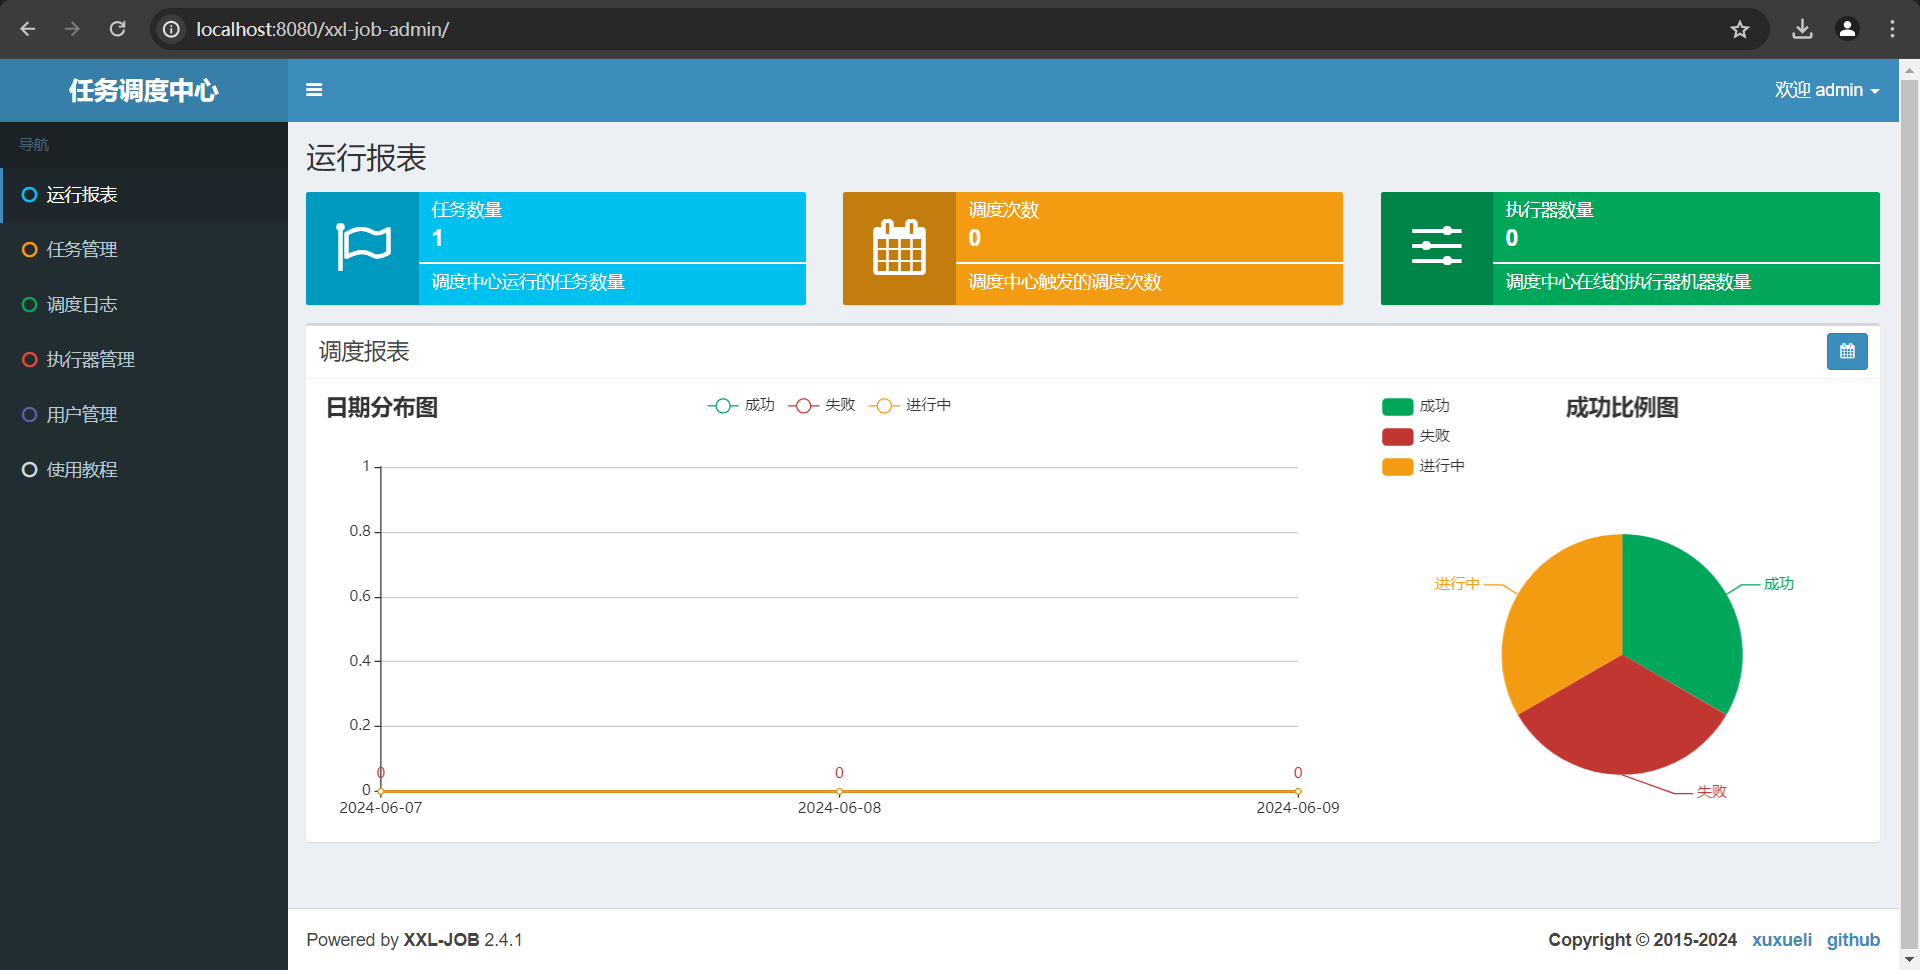Click the flag icon on task count card
Image resolution: width=1920 pixels, height=970 pixels.
point(362,248)
